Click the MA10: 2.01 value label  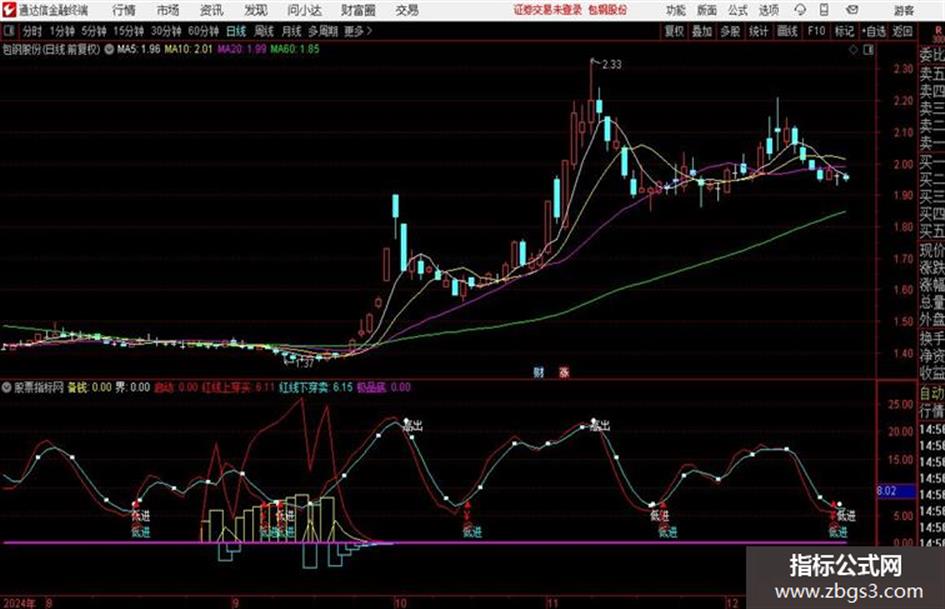click(189, 49)
